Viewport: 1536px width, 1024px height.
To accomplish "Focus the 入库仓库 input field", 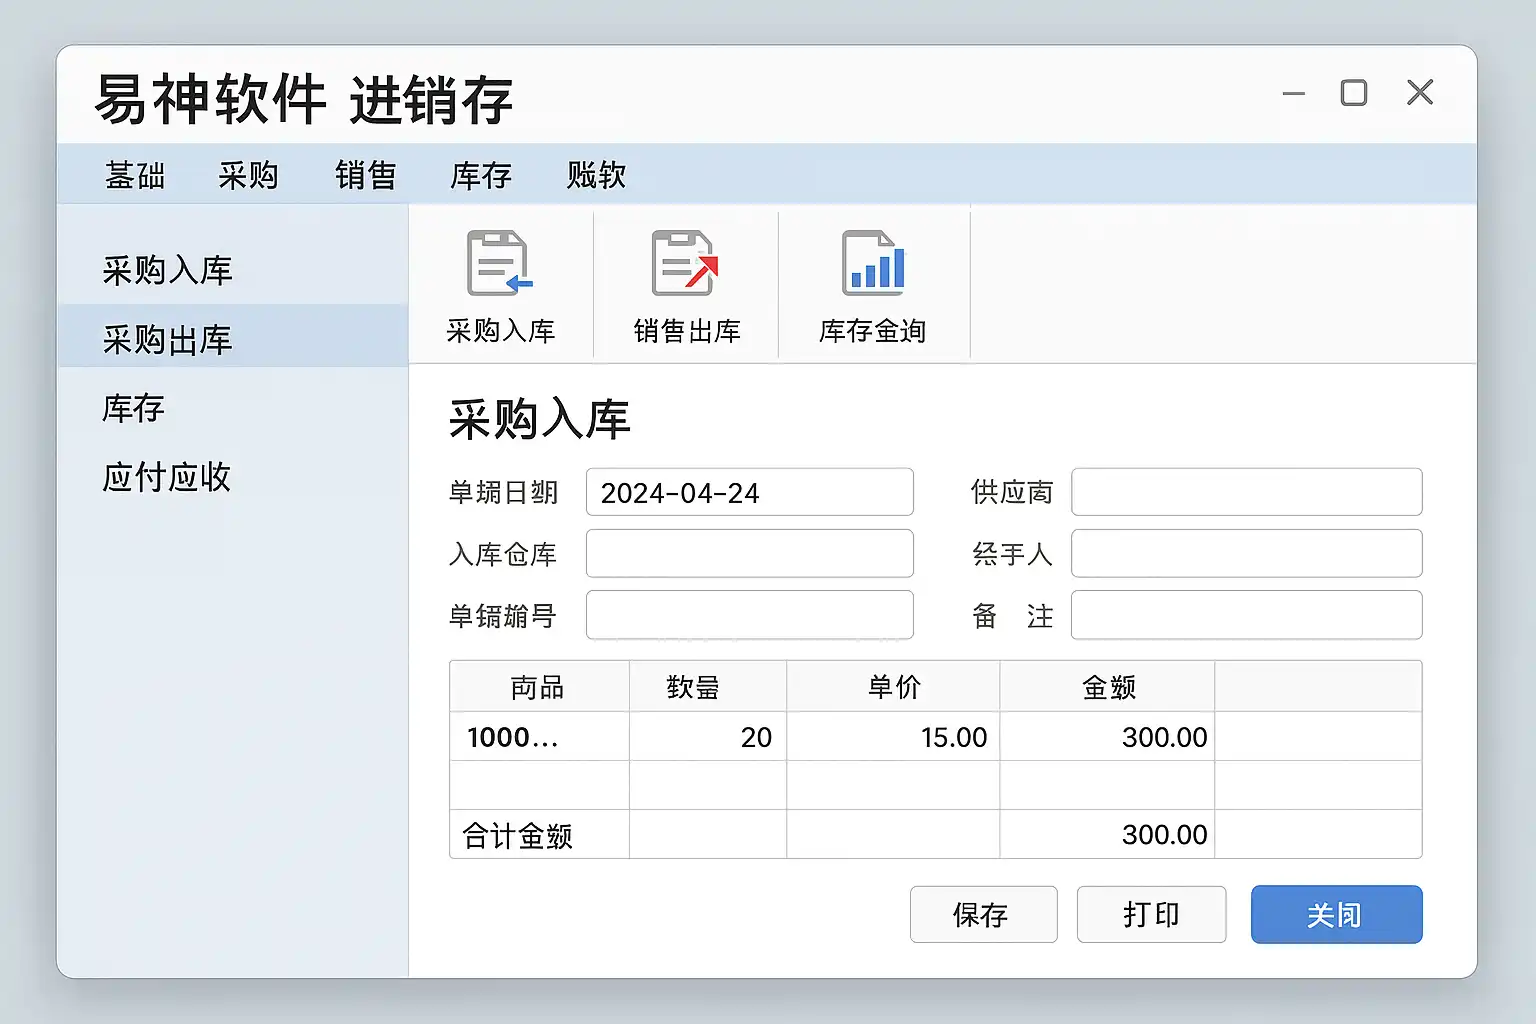I will click(x=749, y=554).
